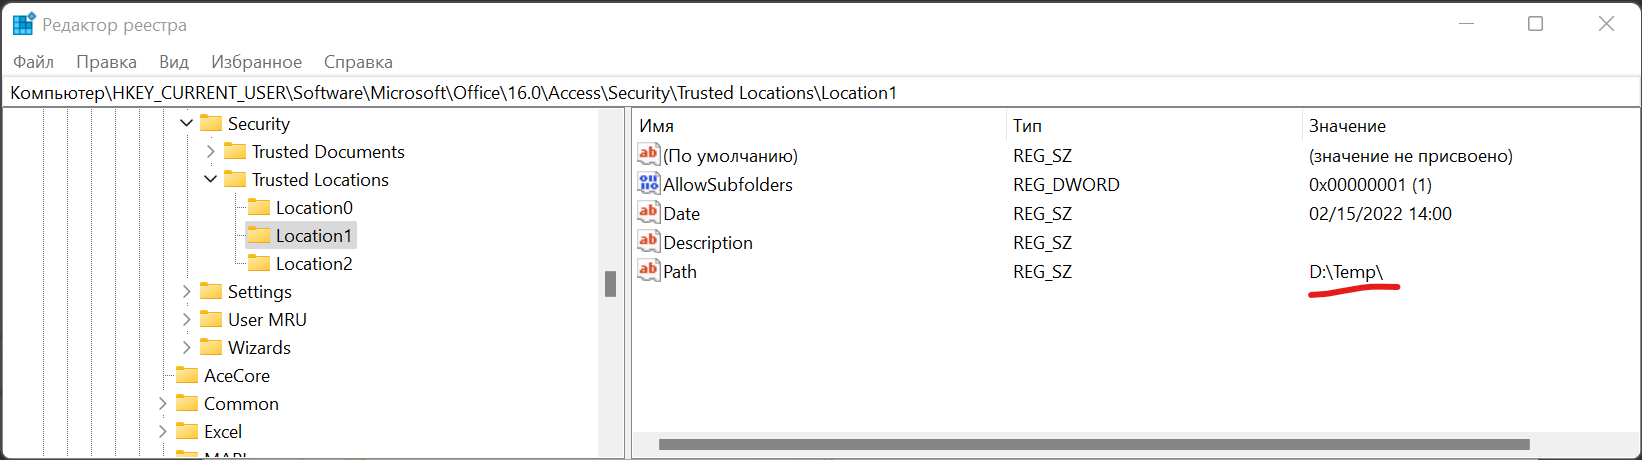
Task: Click the registry path address bar
Action: pyautogui.click(x=820, y=93)
